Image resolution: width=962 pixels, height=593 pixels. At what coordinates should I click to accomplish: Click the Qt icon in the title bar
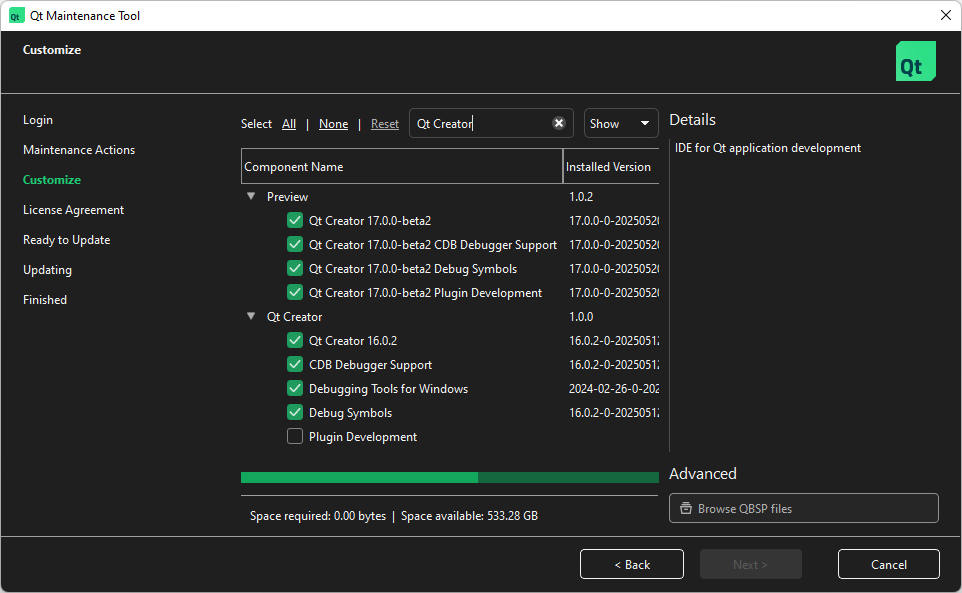15,15
